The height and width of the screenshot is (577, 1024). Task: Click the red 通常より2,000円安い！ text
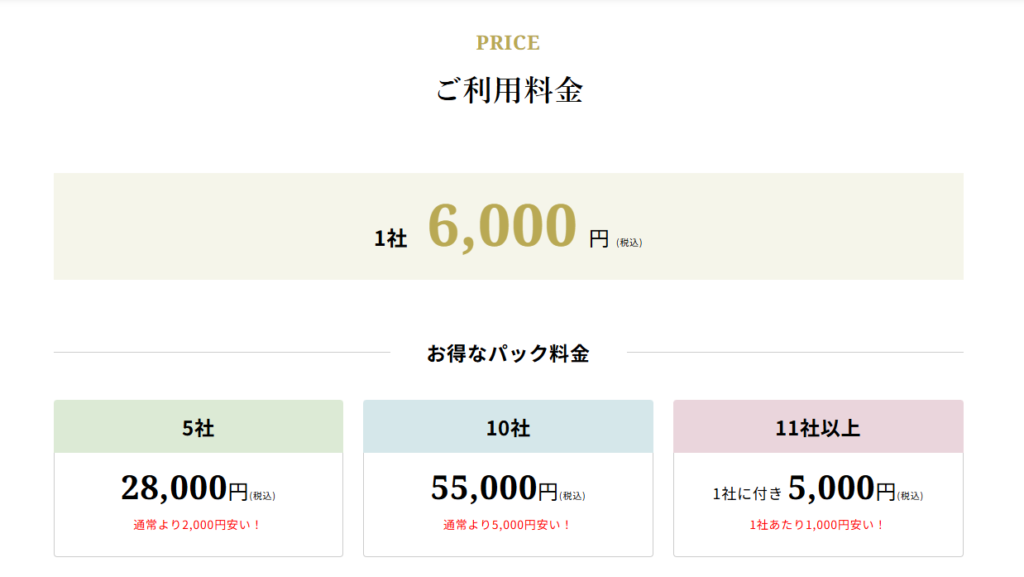pyautogui.click(x=198, y=524)
